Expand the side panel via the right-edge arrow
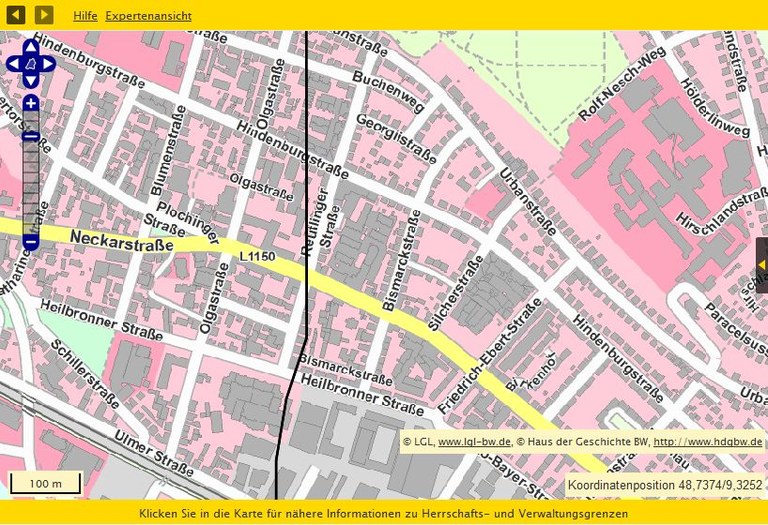768x525 pixels. 761,264
